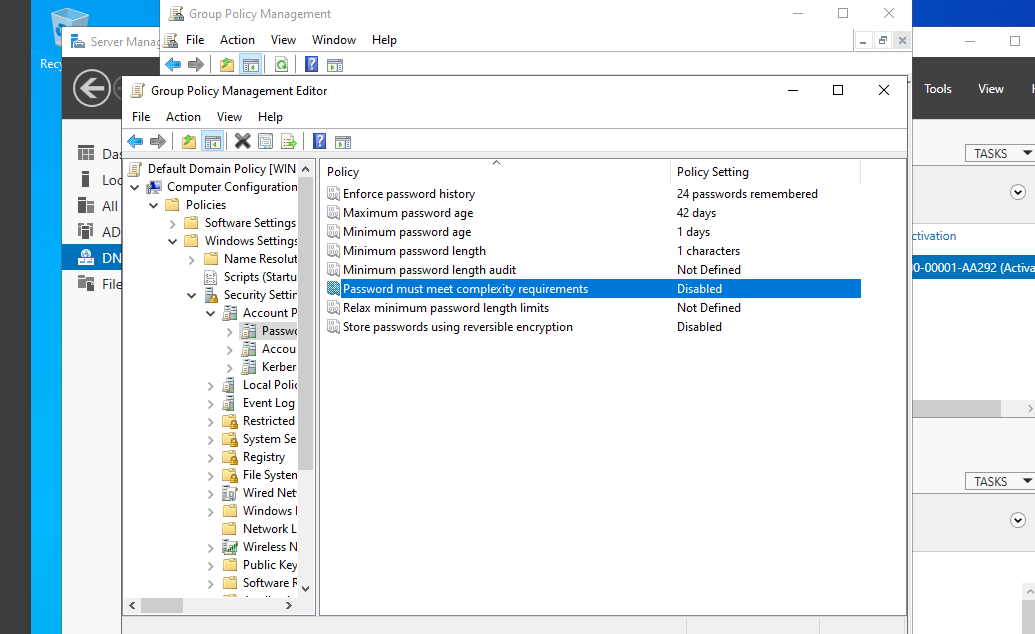Select the Minimum password length policy
This screenshot has width=1035, height=634.
pyautogui.click(x=414, y=251)
